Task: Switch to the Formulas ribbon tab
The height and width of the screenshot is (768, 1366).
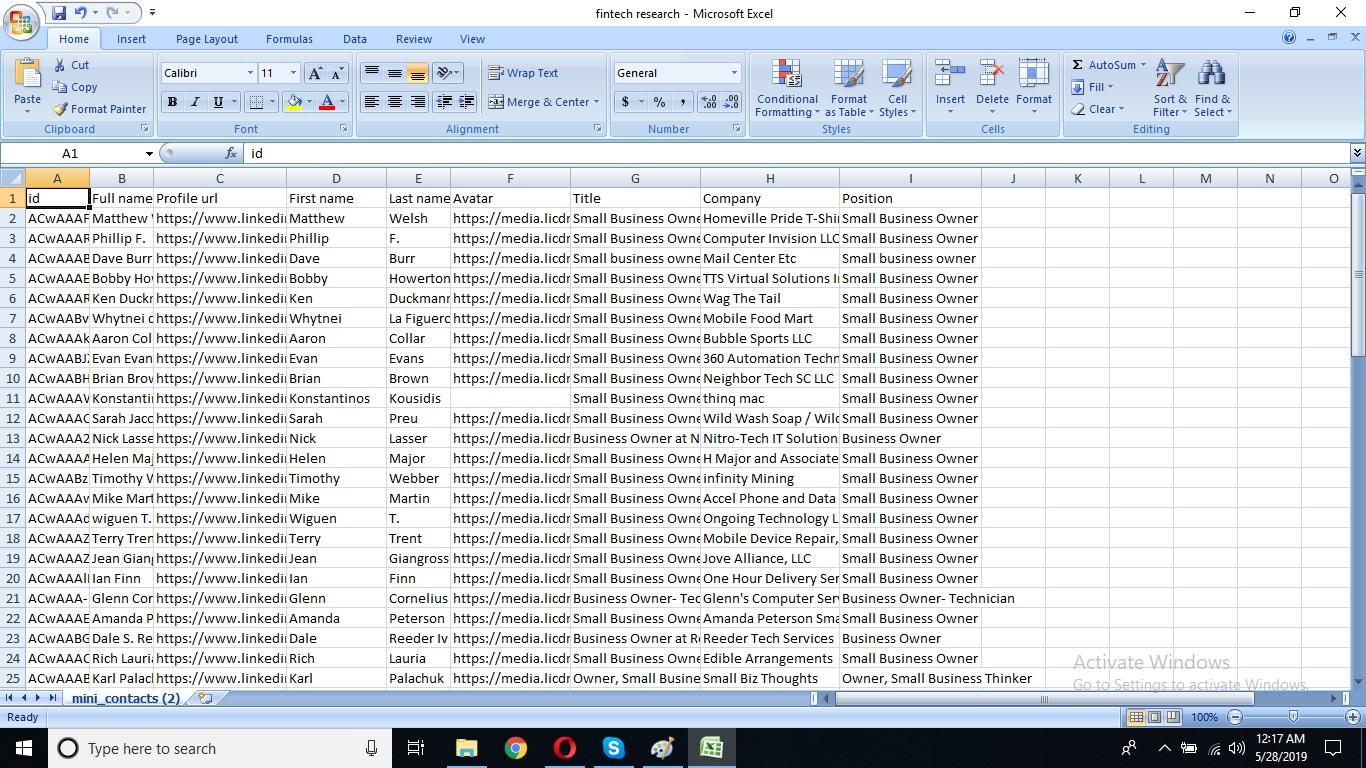Action: tap(289, 38)
